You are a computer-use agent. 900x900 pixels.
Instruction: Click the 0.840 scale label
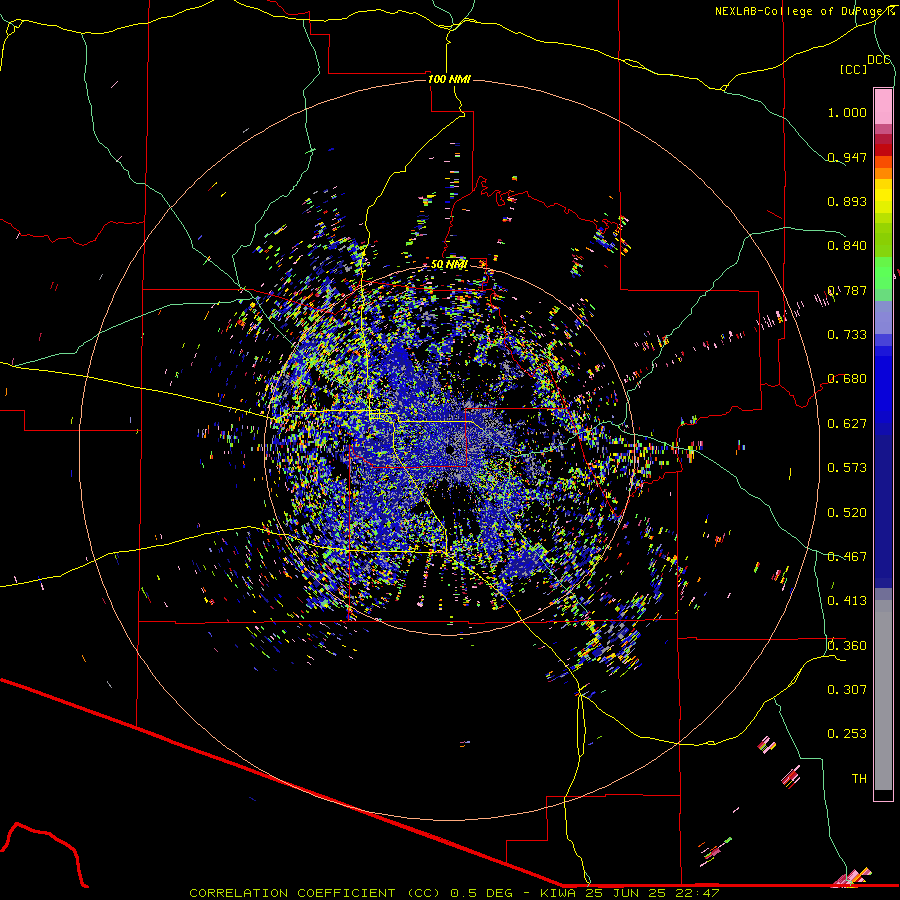click(847, 246)
